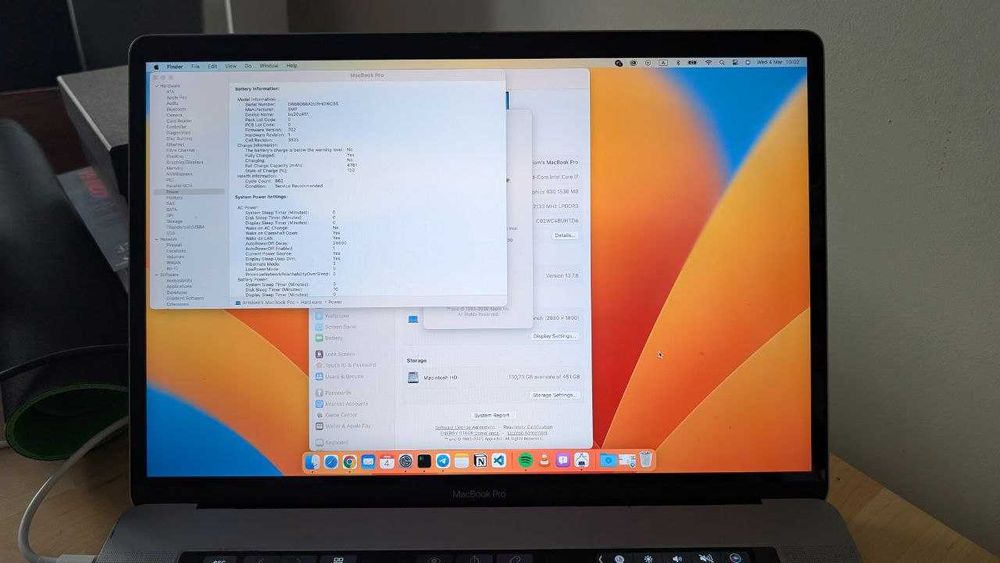Click the Apple logo menu
Screen dimensions: 1000x563
coord(156,66)
